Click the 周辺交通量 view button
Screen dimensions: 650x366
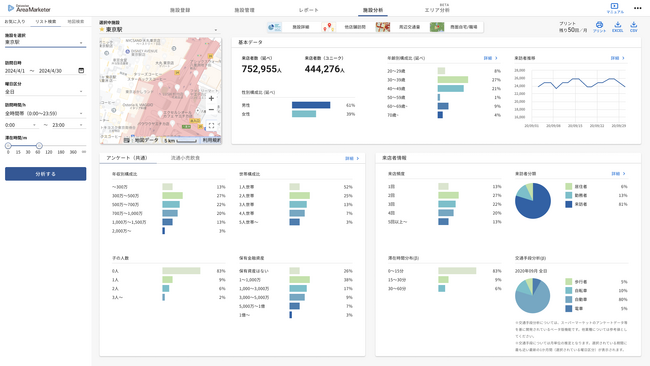click(x=410, y=27)
